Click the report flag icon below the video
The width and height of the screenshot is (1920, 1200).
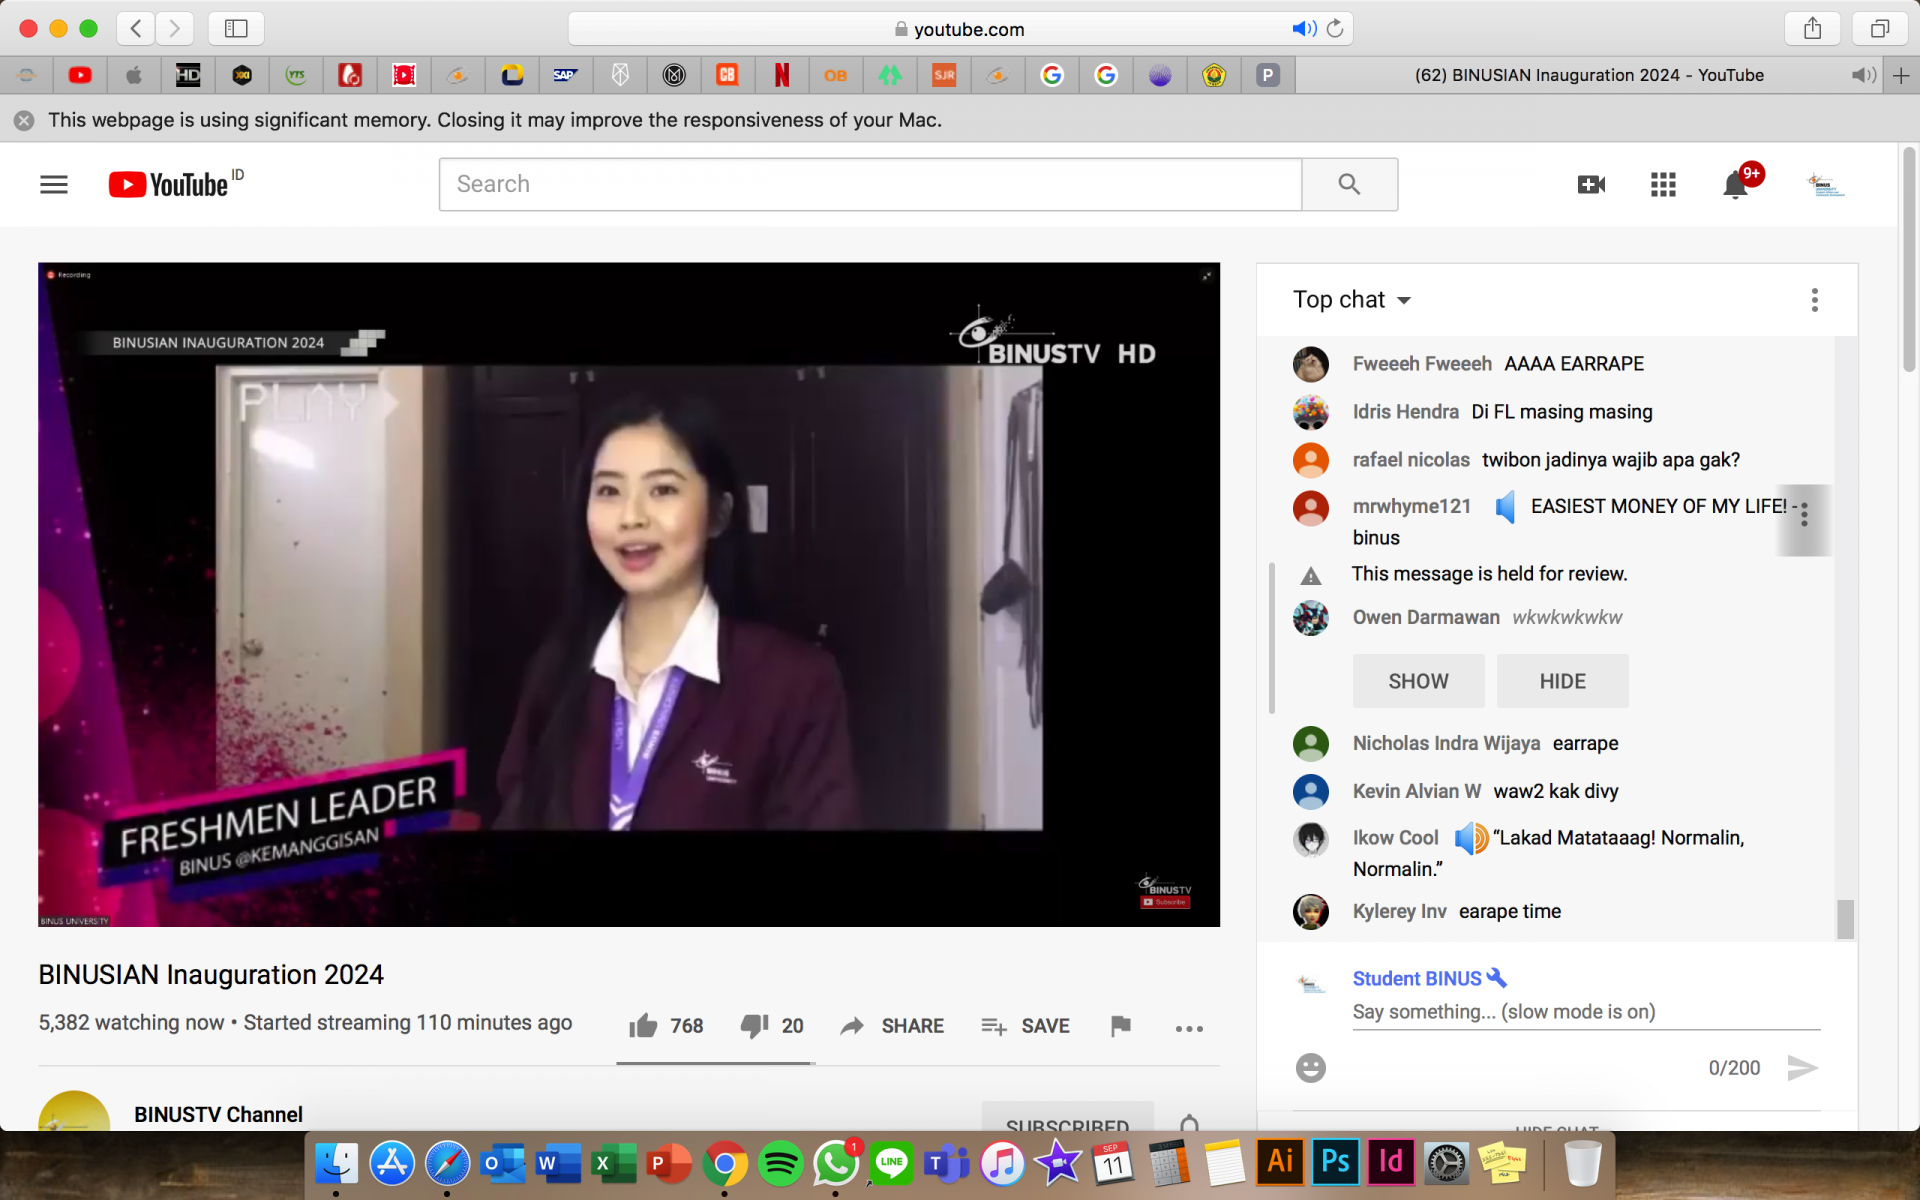coord(1120,1025)
